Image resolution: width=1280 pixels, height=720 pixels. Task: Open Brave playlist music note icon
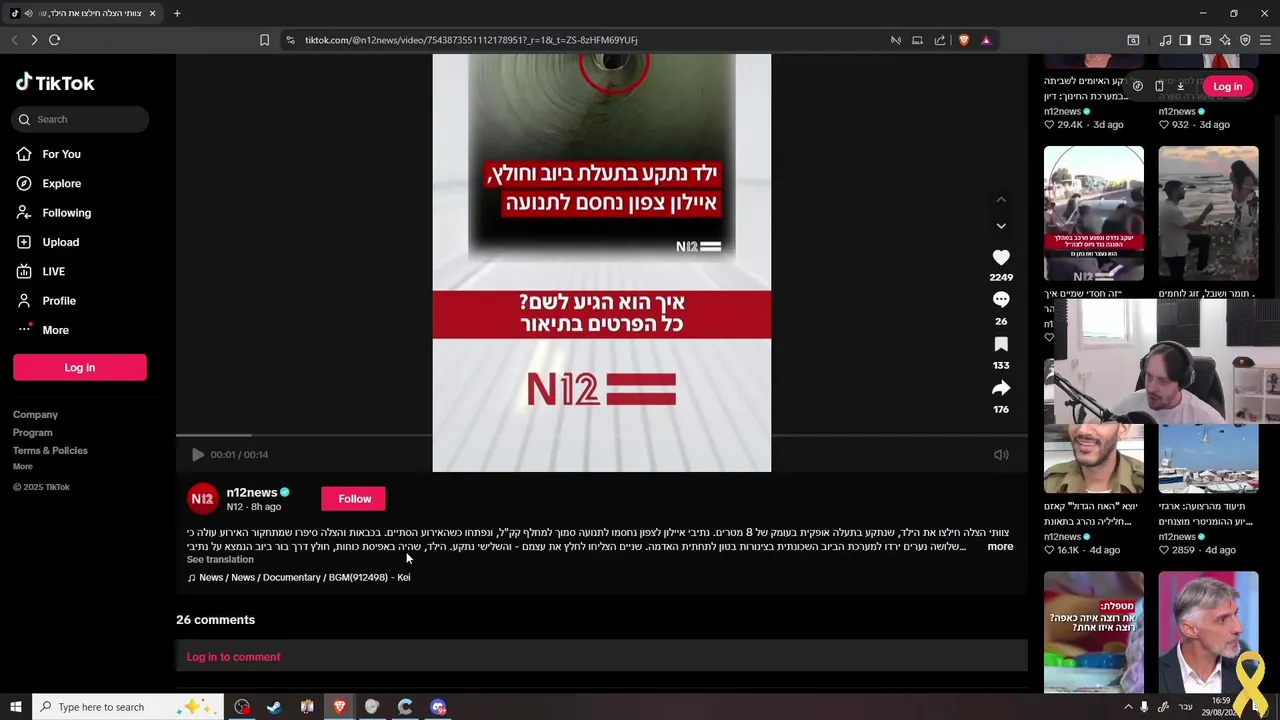click(x=1165, y=40)
